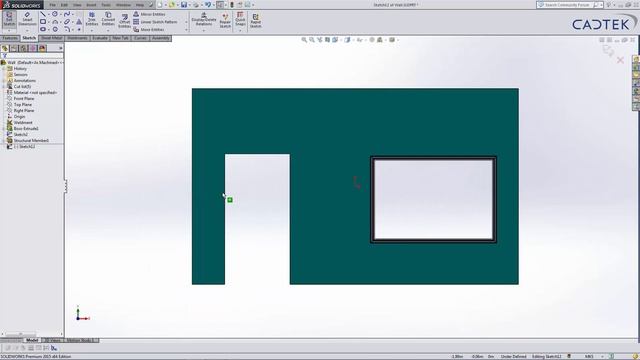
Task: Open the dropdown under Convert Entities
Action: click(x=108, y=30)
